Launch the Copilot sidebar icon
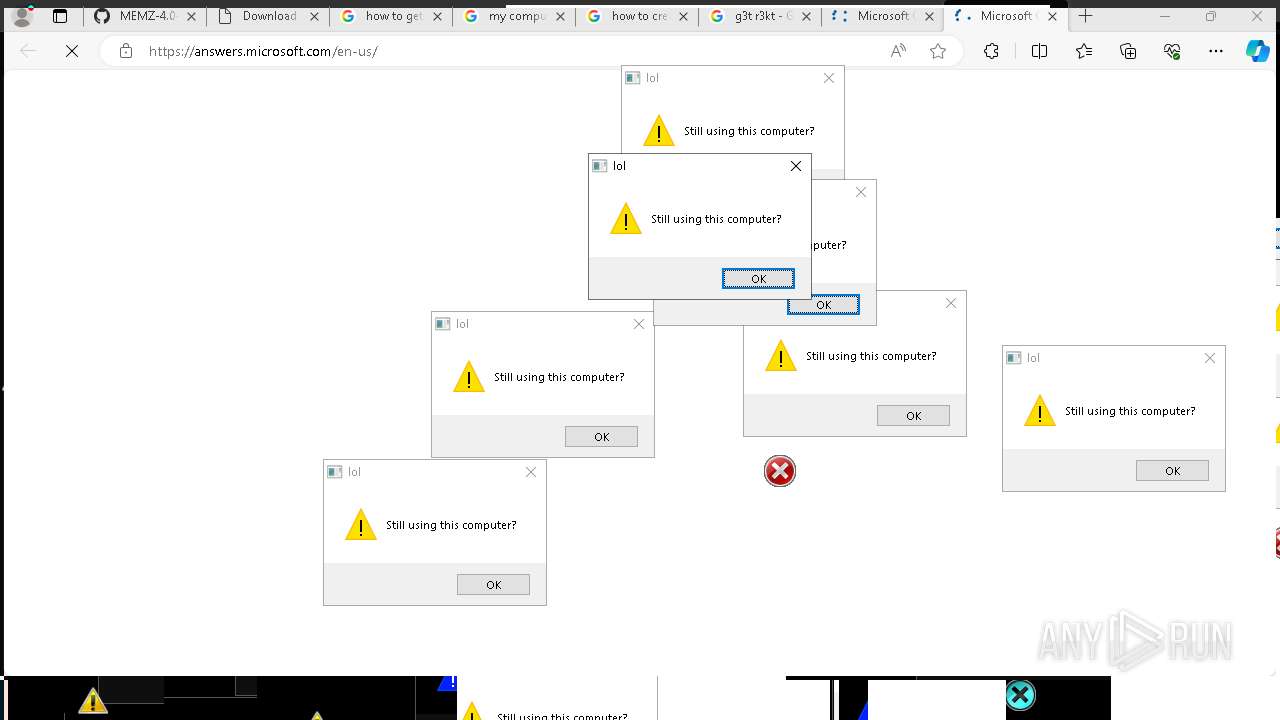Viewport: 1280px width, 720px height. tap(1257, 51)
